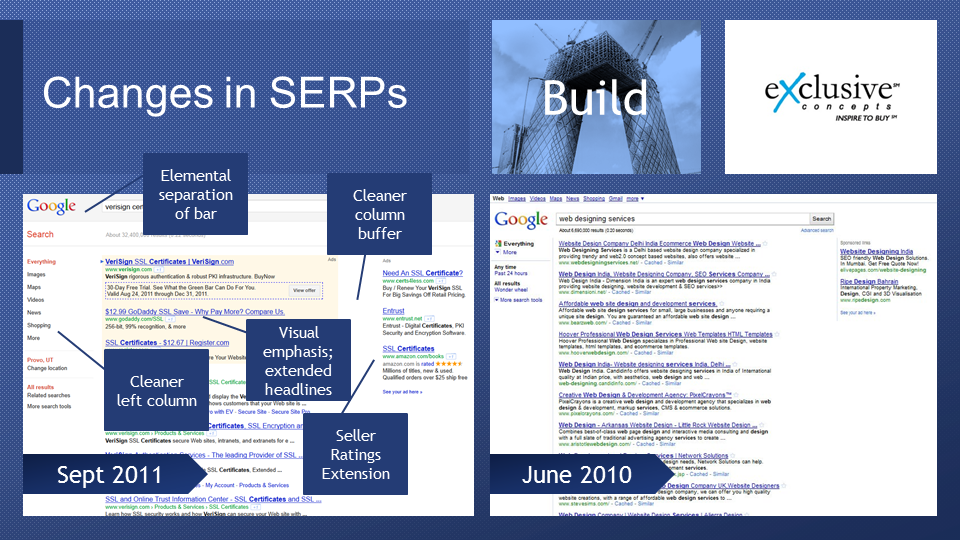Open Affordable web site design and development result

[x=637, y=304]
